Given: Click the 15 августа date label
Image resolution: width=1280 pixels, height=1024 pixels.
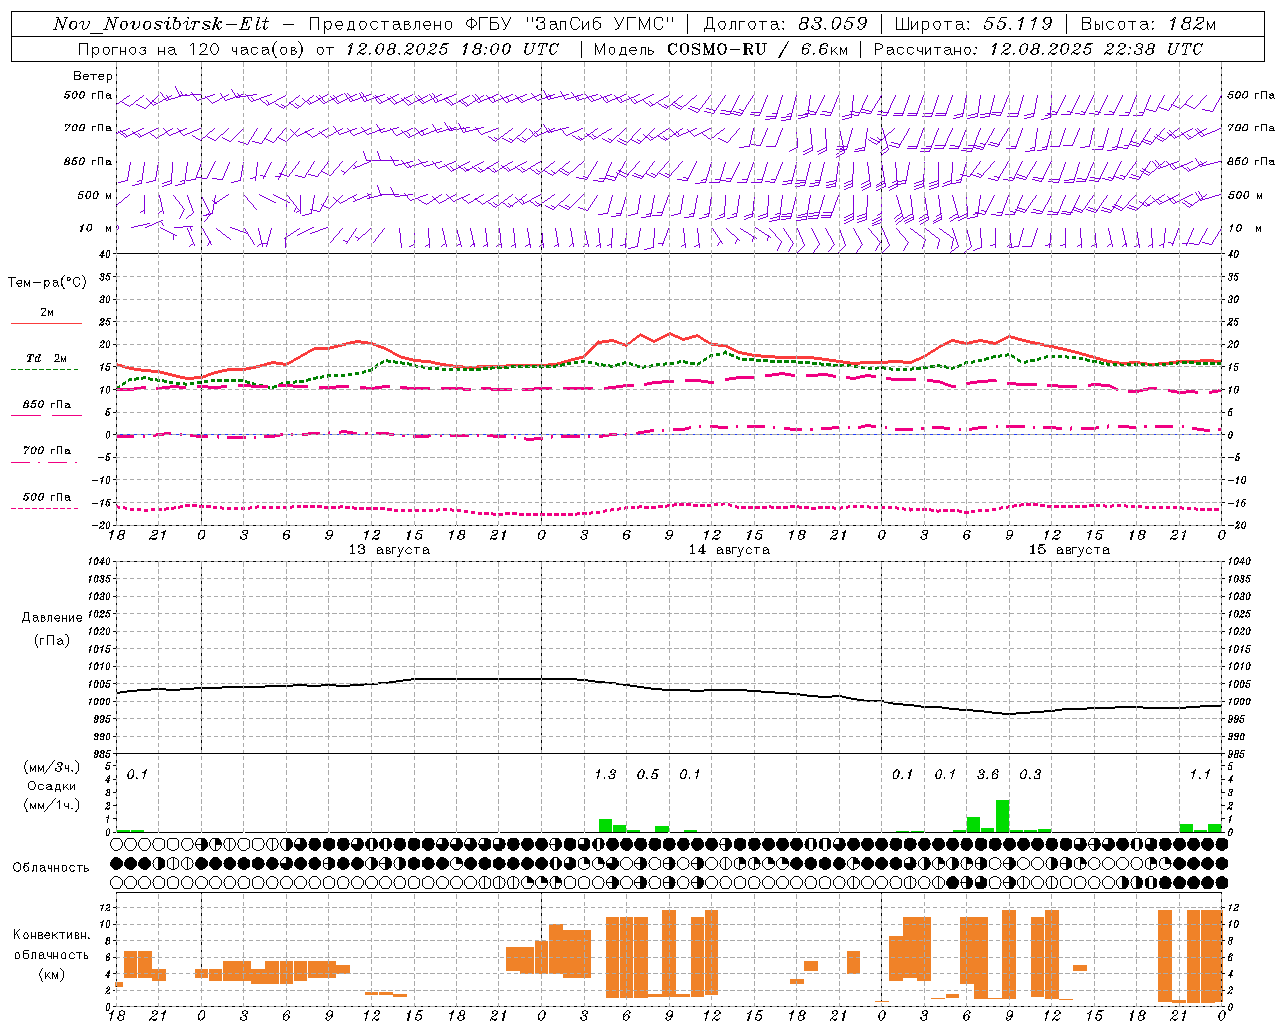Looking at the screenshot, I should (x=1069, y=550).
